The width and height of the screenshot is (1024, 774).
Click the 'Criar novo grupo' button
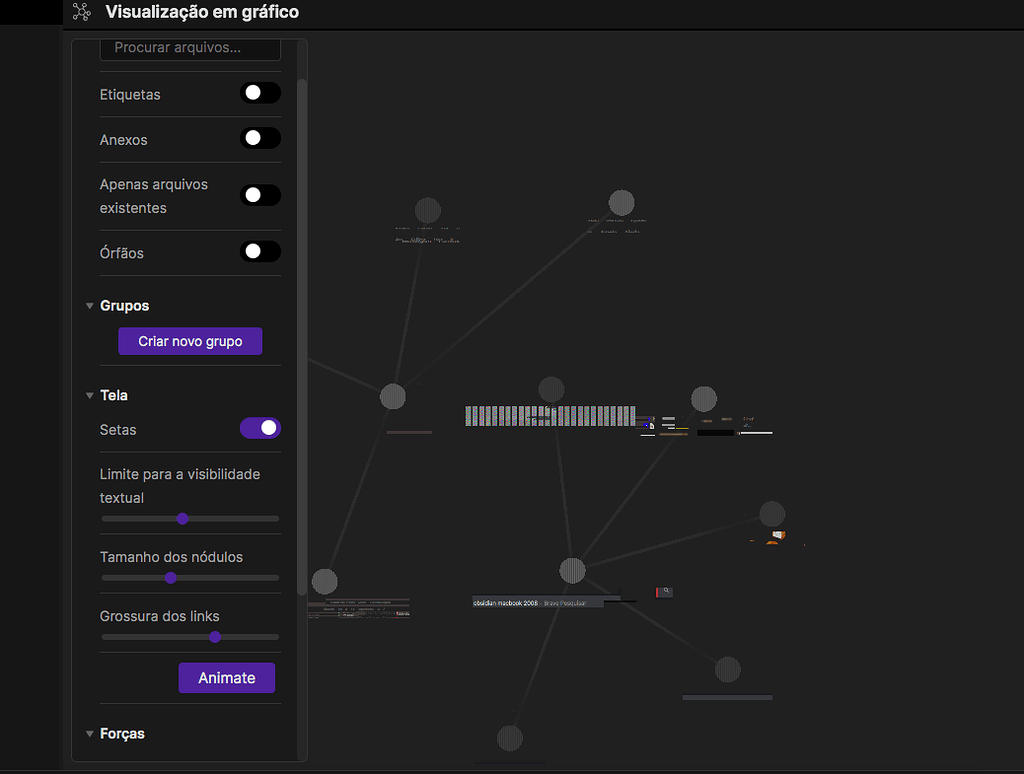tap(190, 341)
